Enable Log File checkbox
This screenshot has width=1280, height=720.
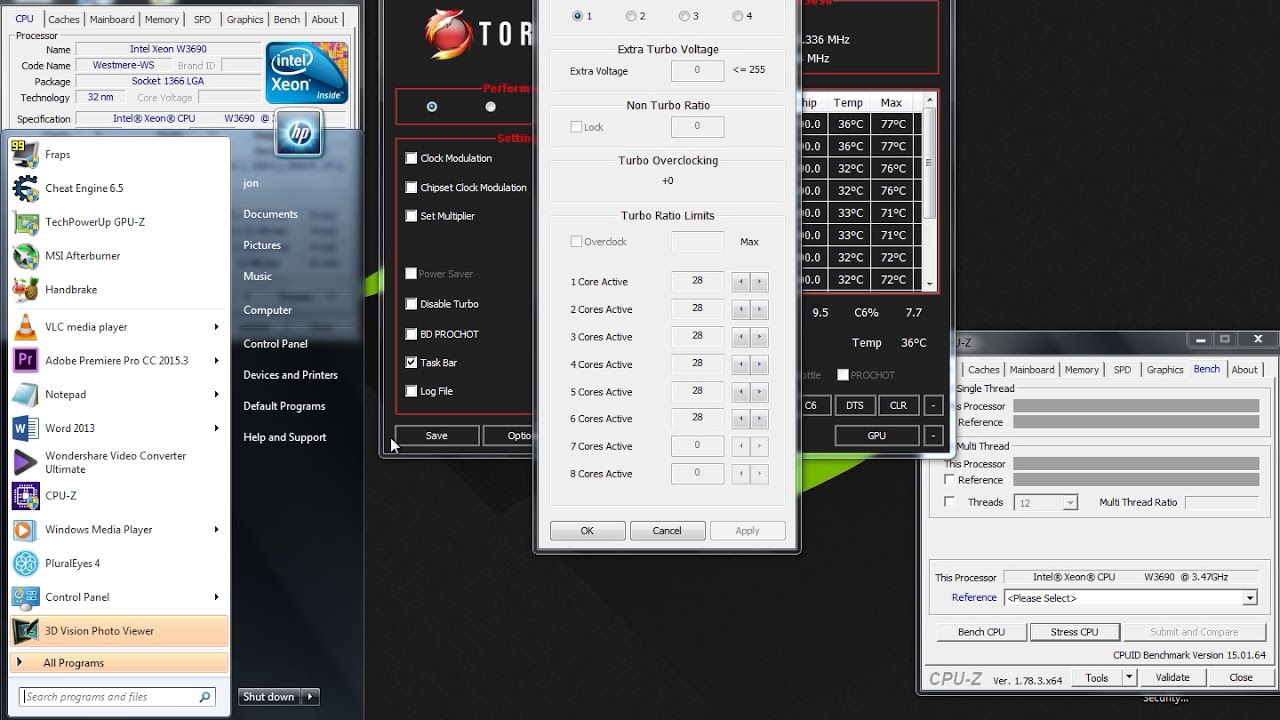pos(411,391)
